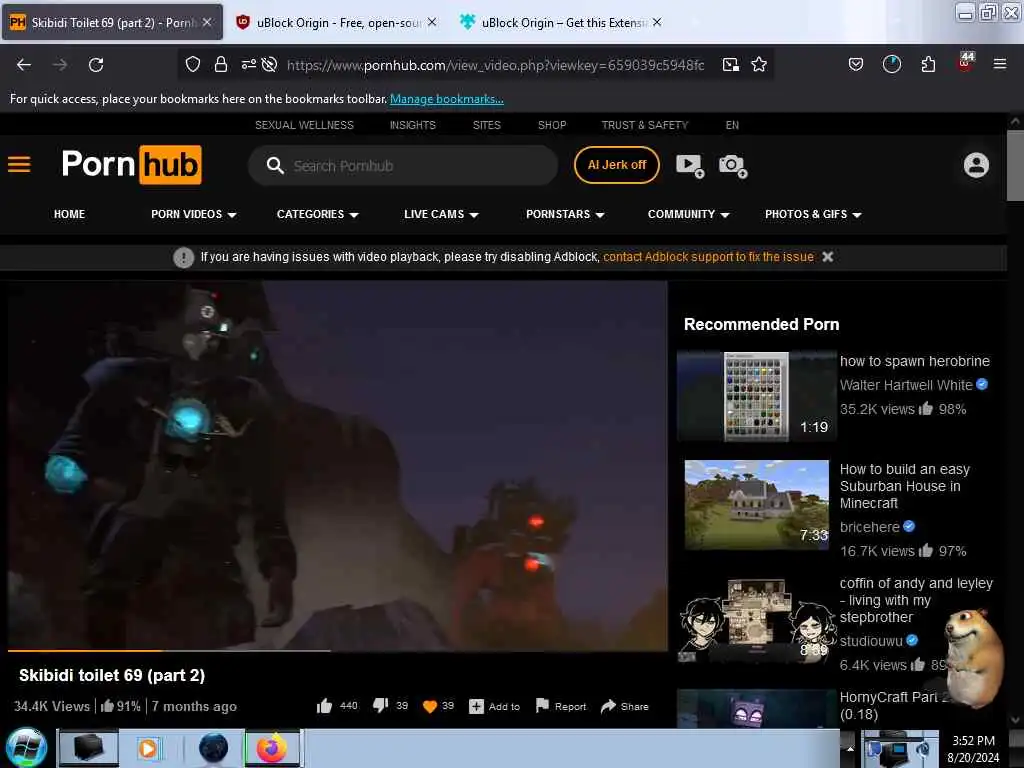1024x768 pixels.
Task: Dislike the video using thumbs-down
Action: point(390,705)
